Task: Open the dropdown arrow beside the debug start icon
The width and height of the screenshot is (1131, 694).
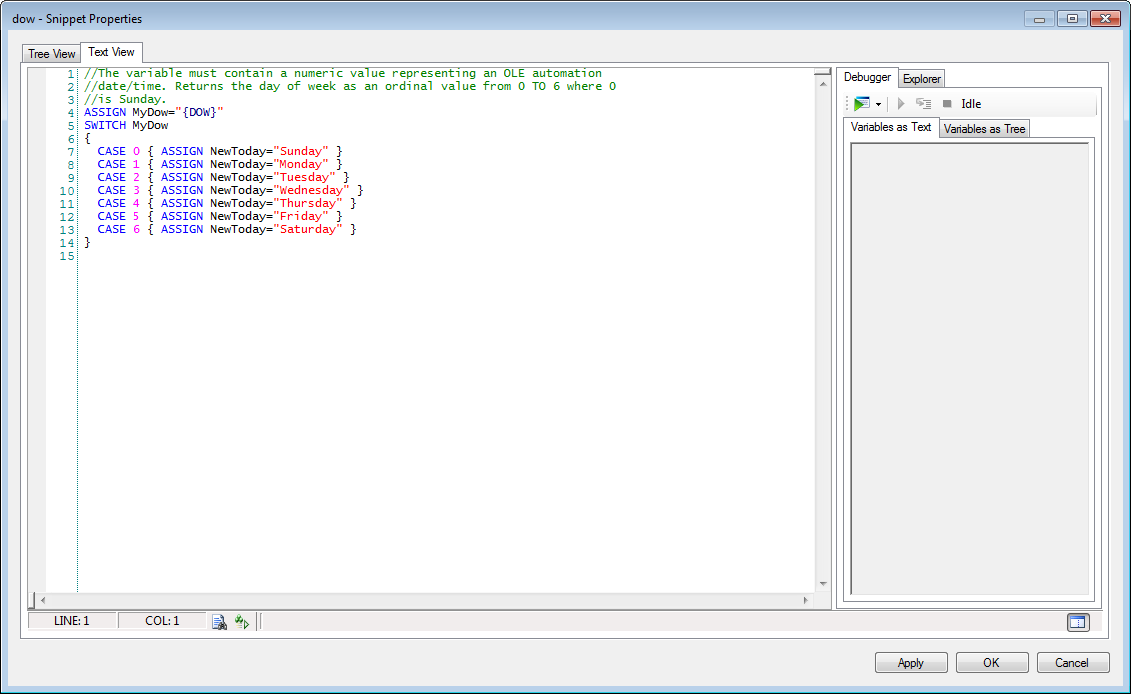Action: pyautogui.click(x=878, y=104)
